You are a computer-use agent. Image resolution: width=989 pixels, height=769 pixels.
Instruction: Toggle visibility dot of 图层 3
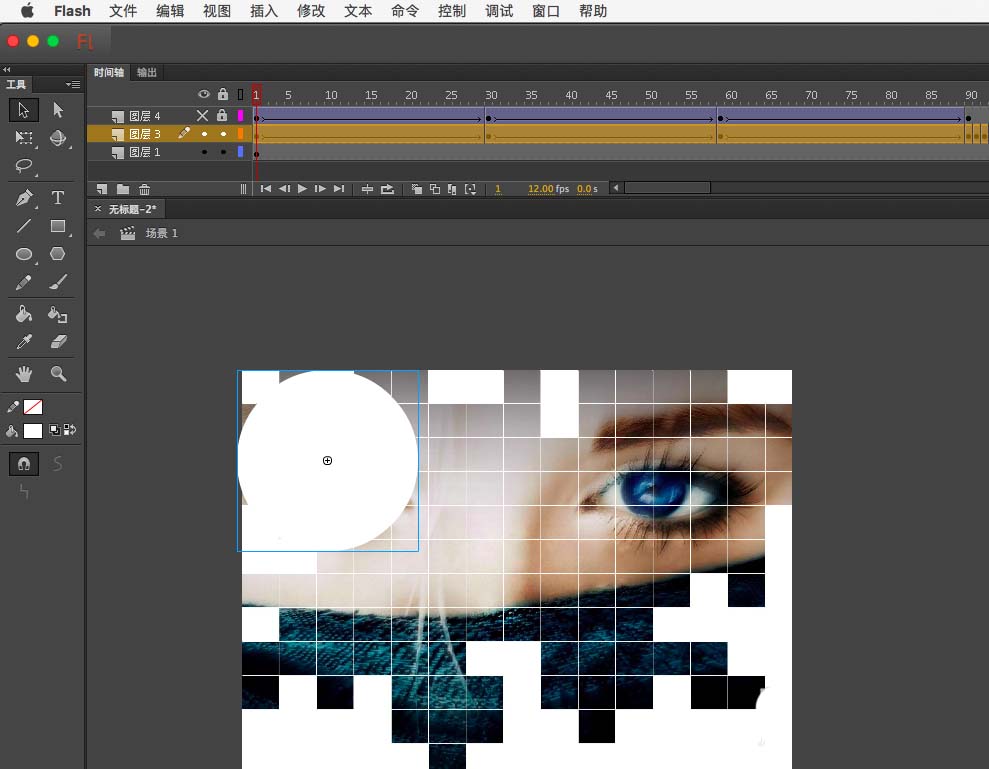pos(204,134)
